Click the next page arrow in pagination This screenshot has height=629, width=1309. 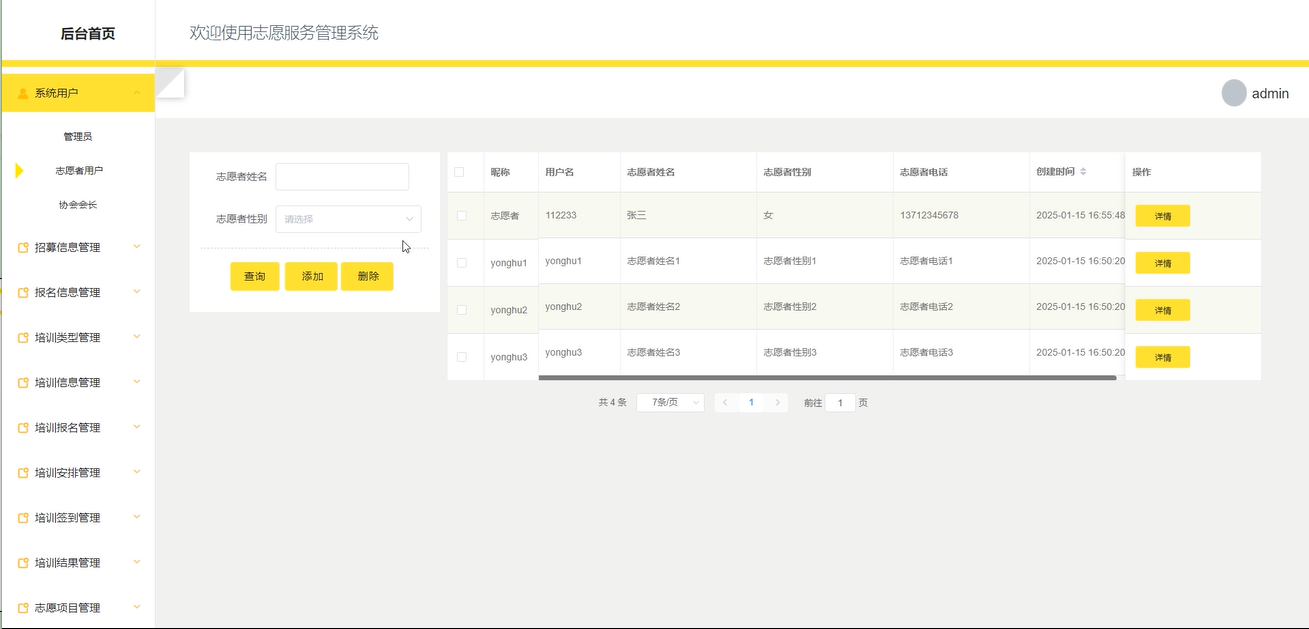pos(777,402)
